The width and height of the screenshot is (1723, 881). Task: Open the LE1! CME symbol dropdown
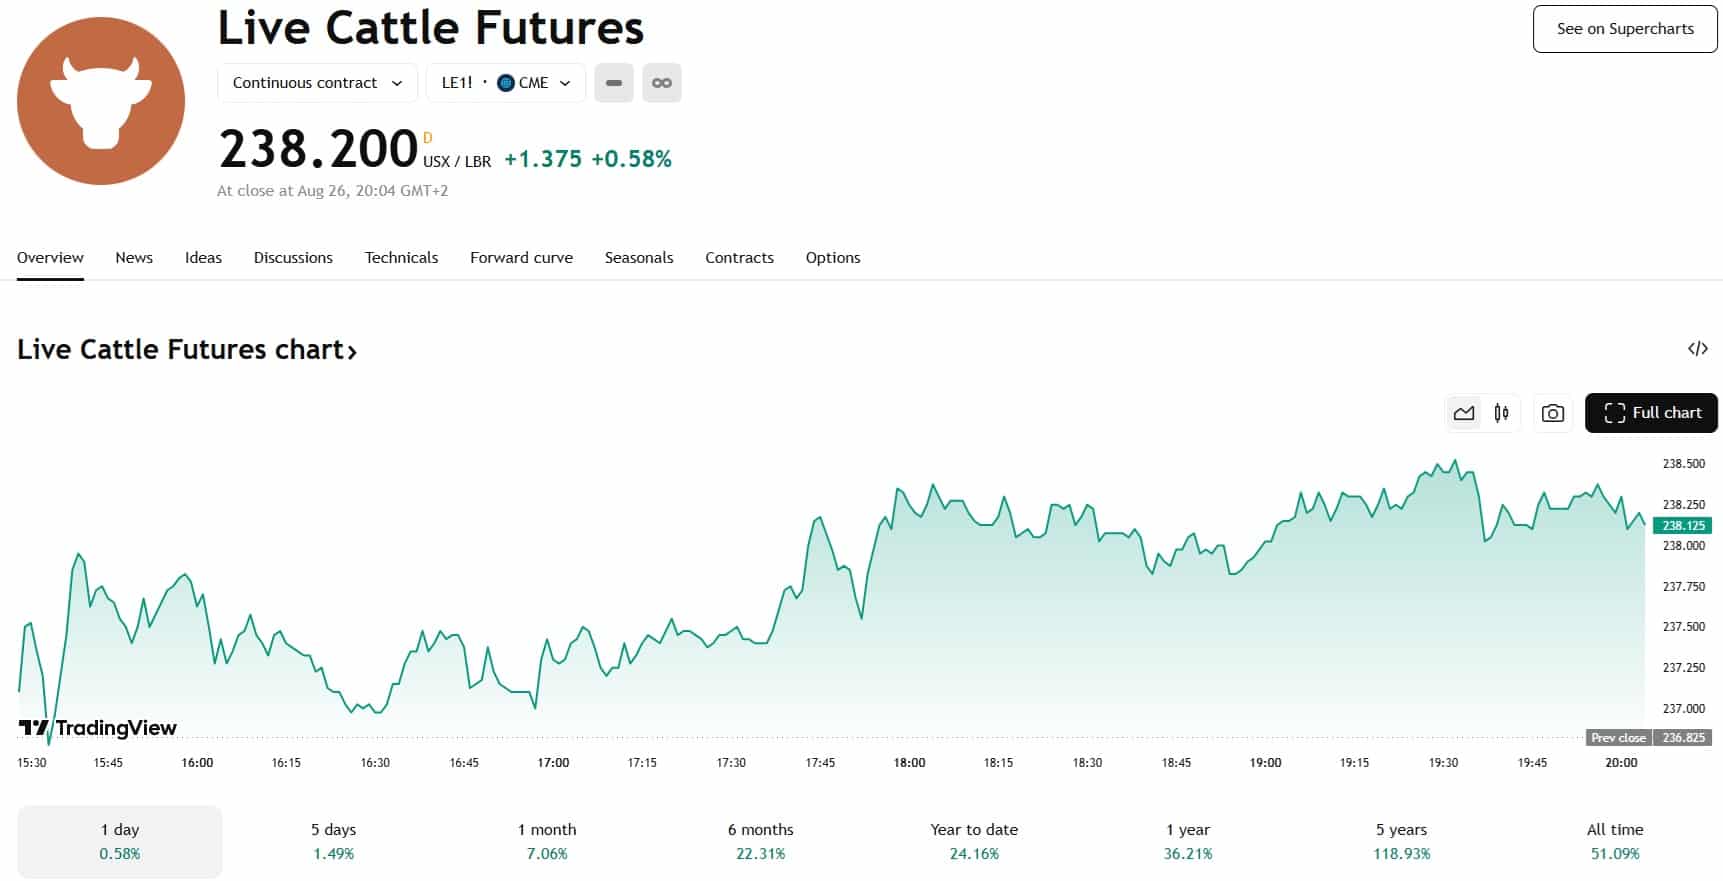(505, 83)
